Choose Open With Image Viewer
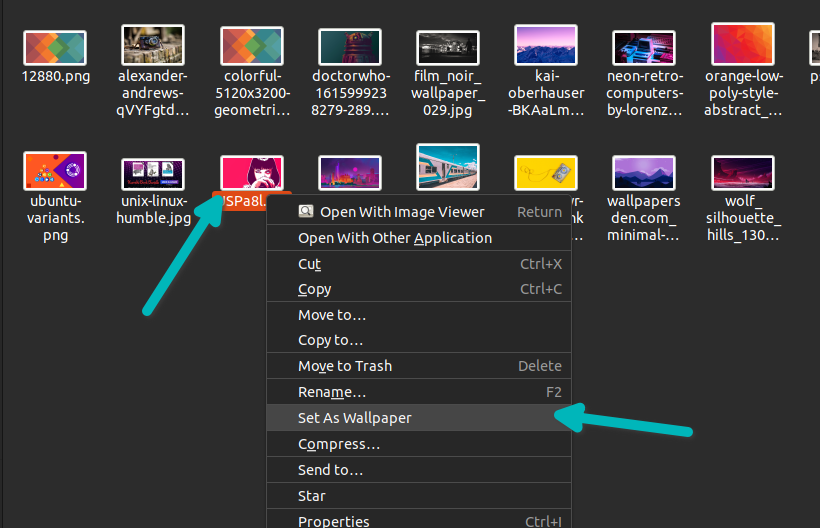This screenshot has height=528, width=820. click(x=419, y=212)
